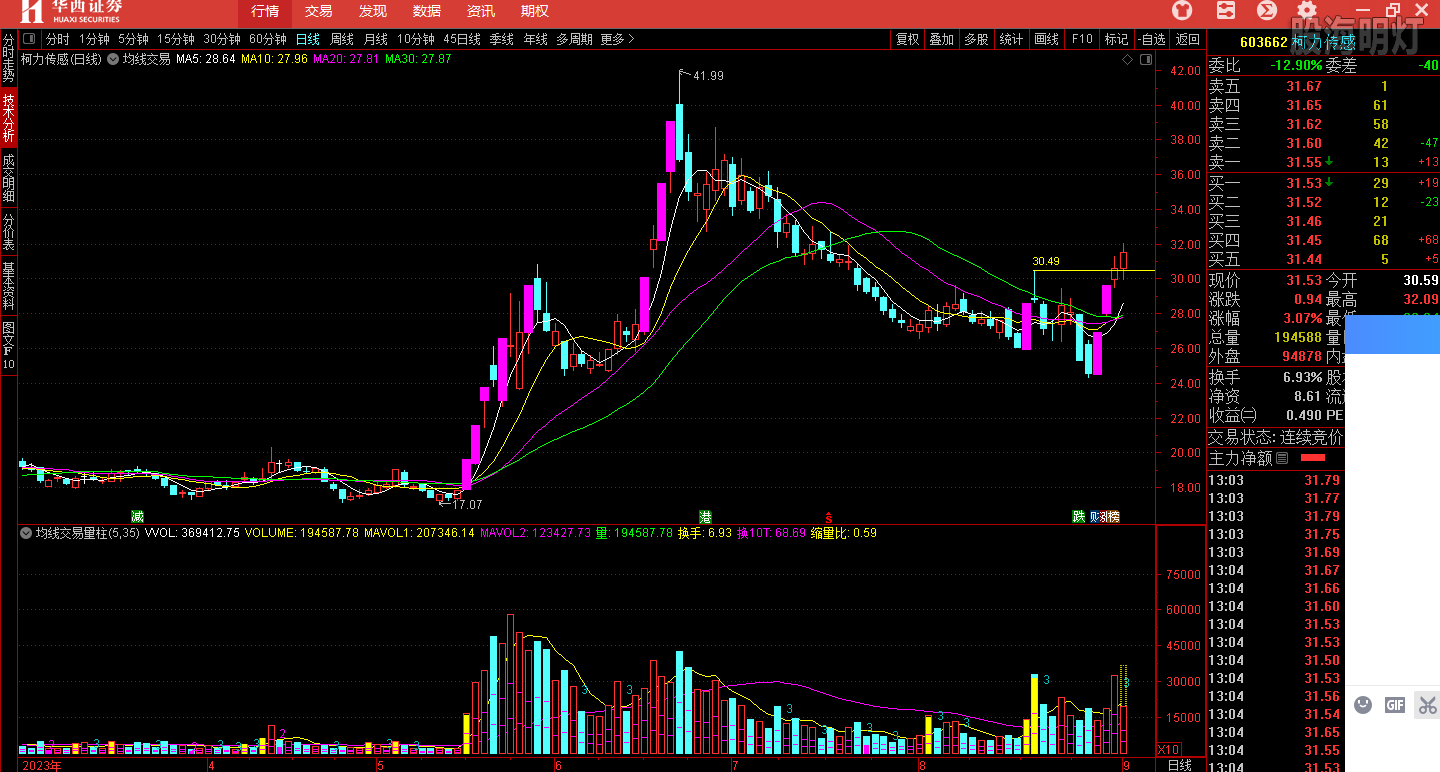The width and height of the screenshot is (1440, 772).
Task: Switch to the 行情 tab
Action: [x=265, y=12]
